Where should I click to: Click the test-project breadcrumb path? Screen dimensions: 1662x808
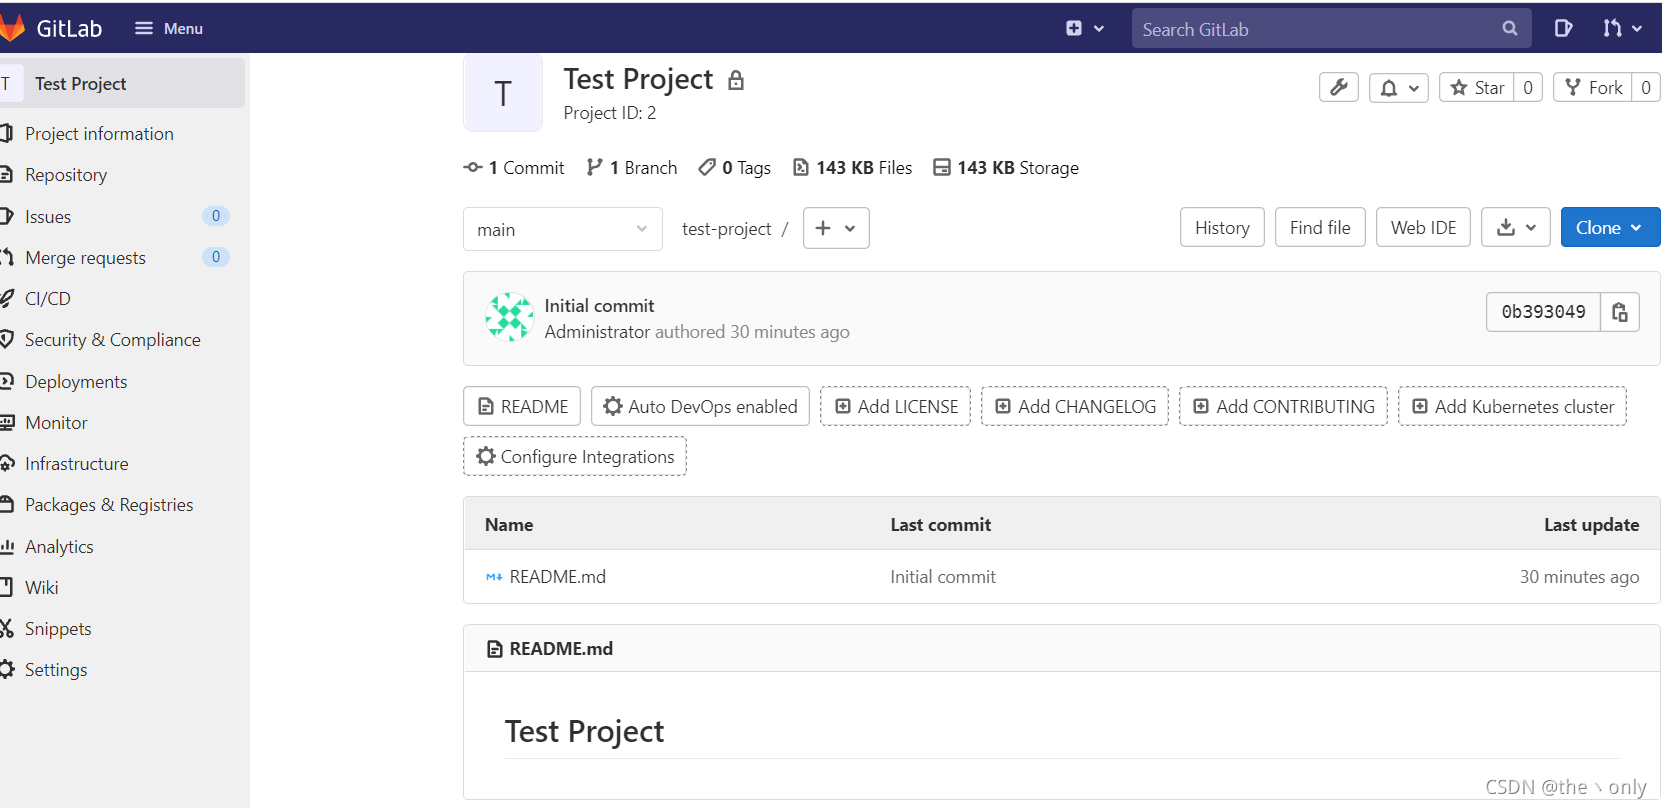pyautogui.click(x=727, y=229)
